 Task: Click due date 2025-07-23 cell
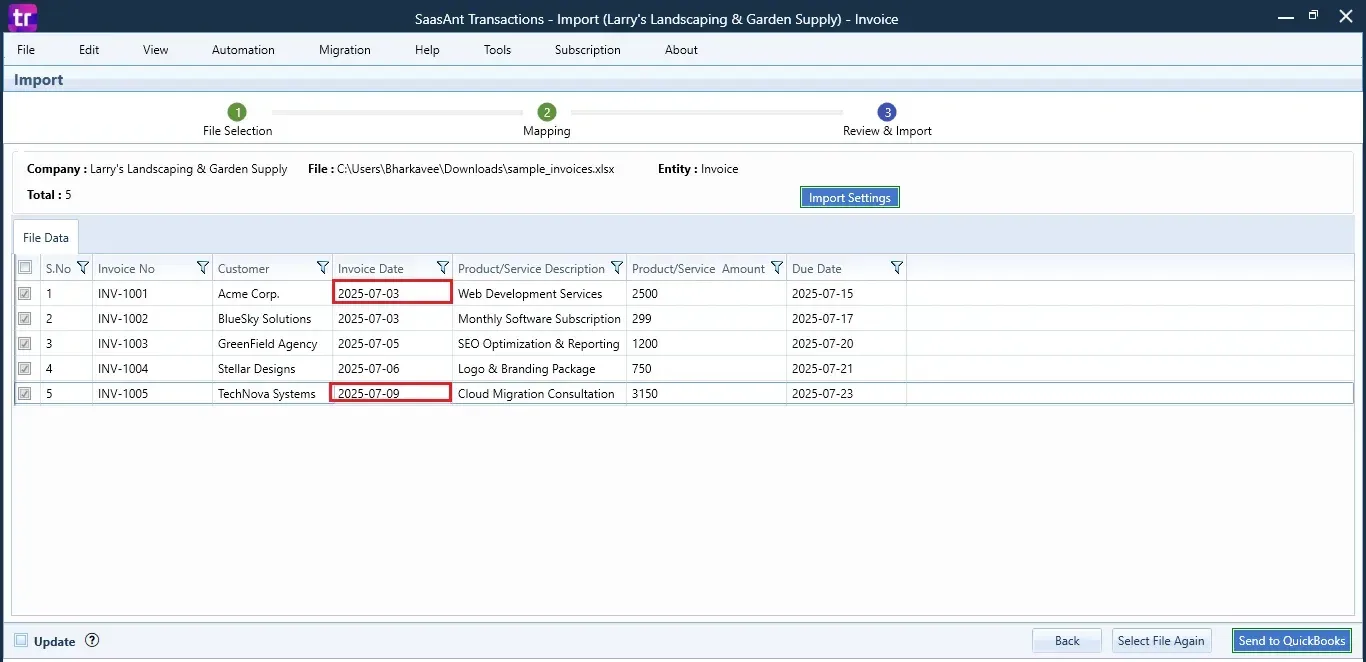click(x=846, y=394)
